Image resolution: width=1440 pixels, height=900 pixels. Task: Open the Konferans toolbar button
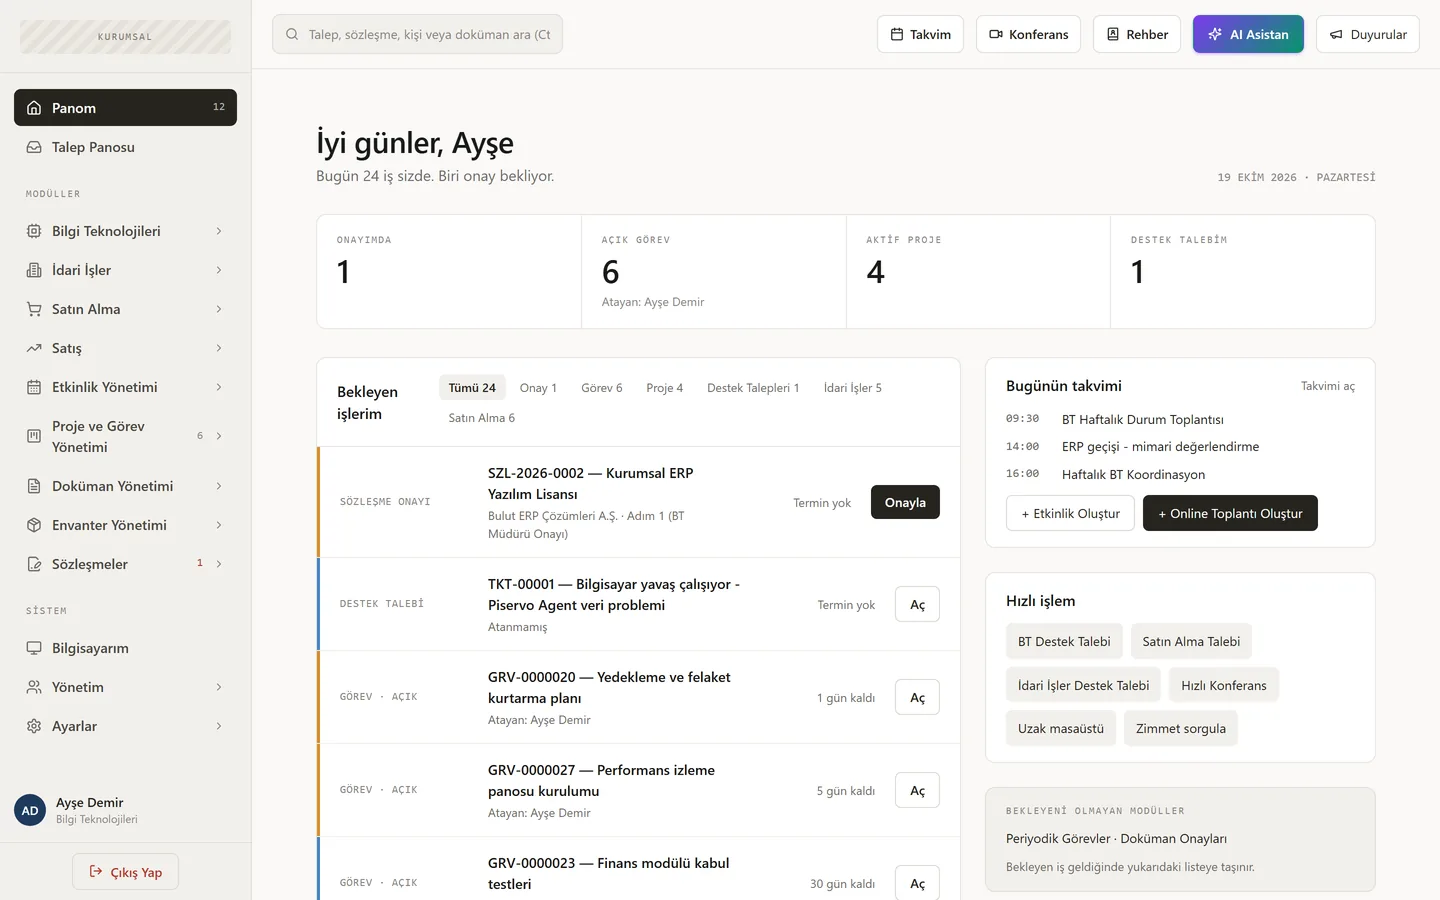click(1029, 34)
